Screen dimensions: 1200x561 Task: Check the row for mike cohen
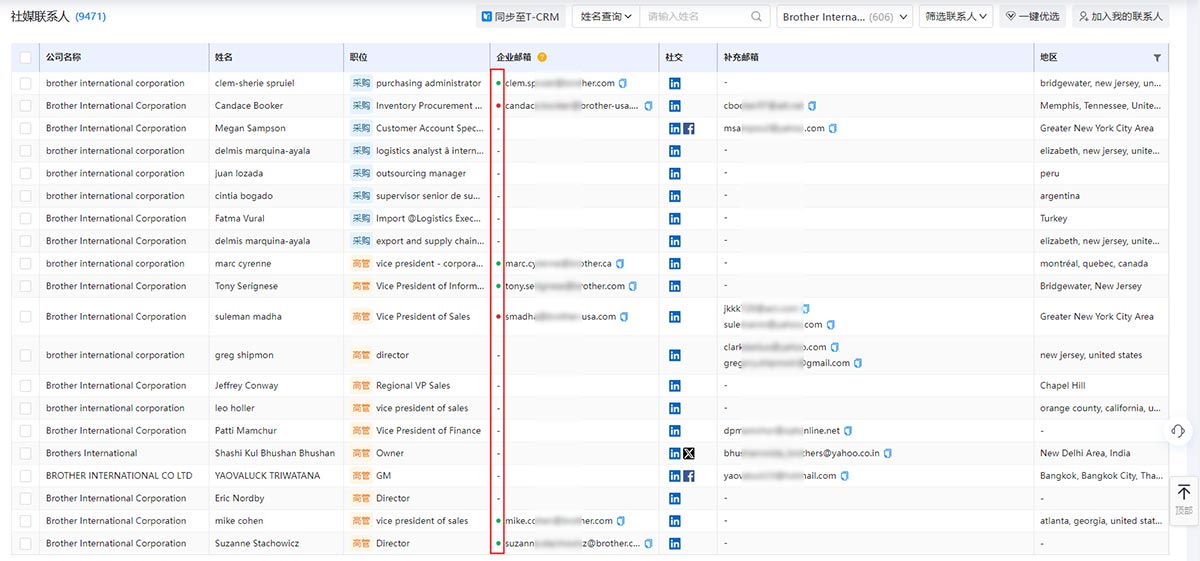tap(25, 521)
